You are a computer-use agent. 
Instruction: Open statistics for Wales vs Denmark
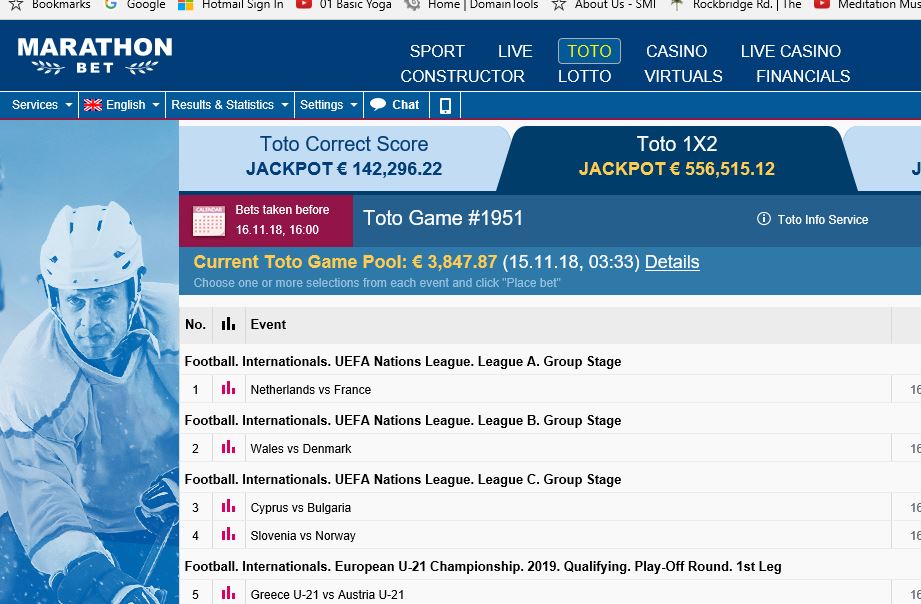228,448
